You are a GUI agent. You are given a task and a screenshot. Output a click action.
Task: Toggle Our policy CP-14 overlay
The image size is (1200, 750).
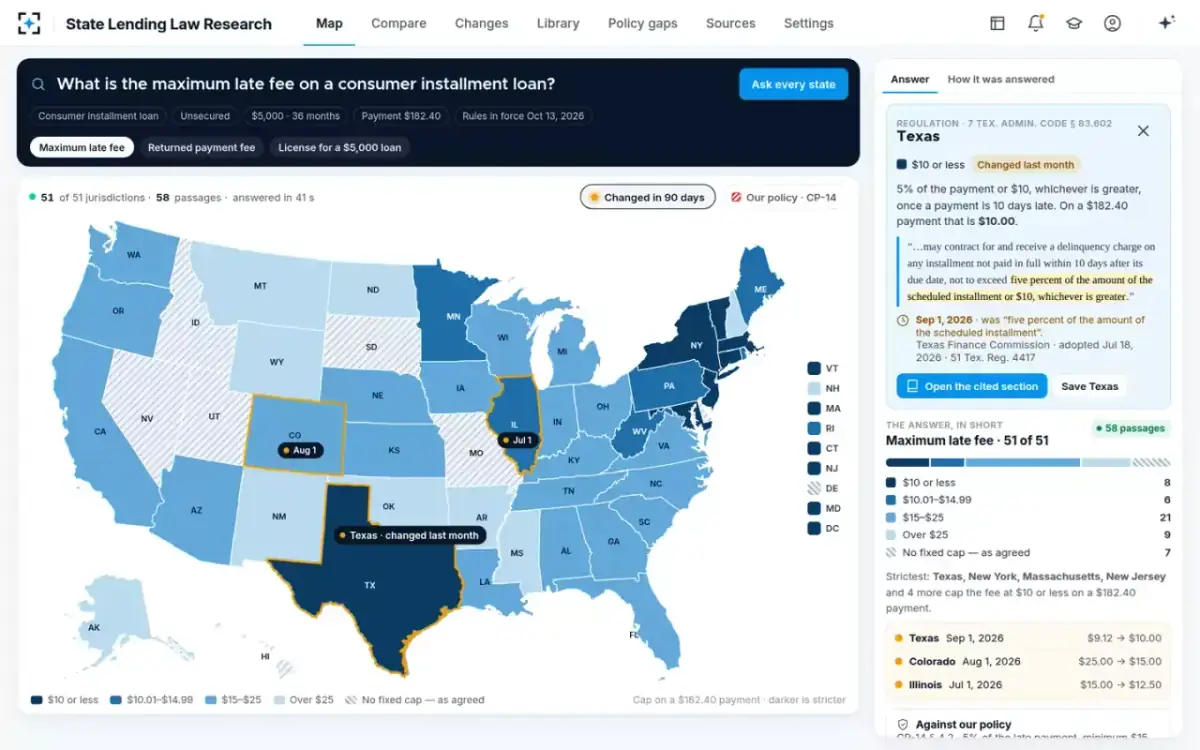783,197
